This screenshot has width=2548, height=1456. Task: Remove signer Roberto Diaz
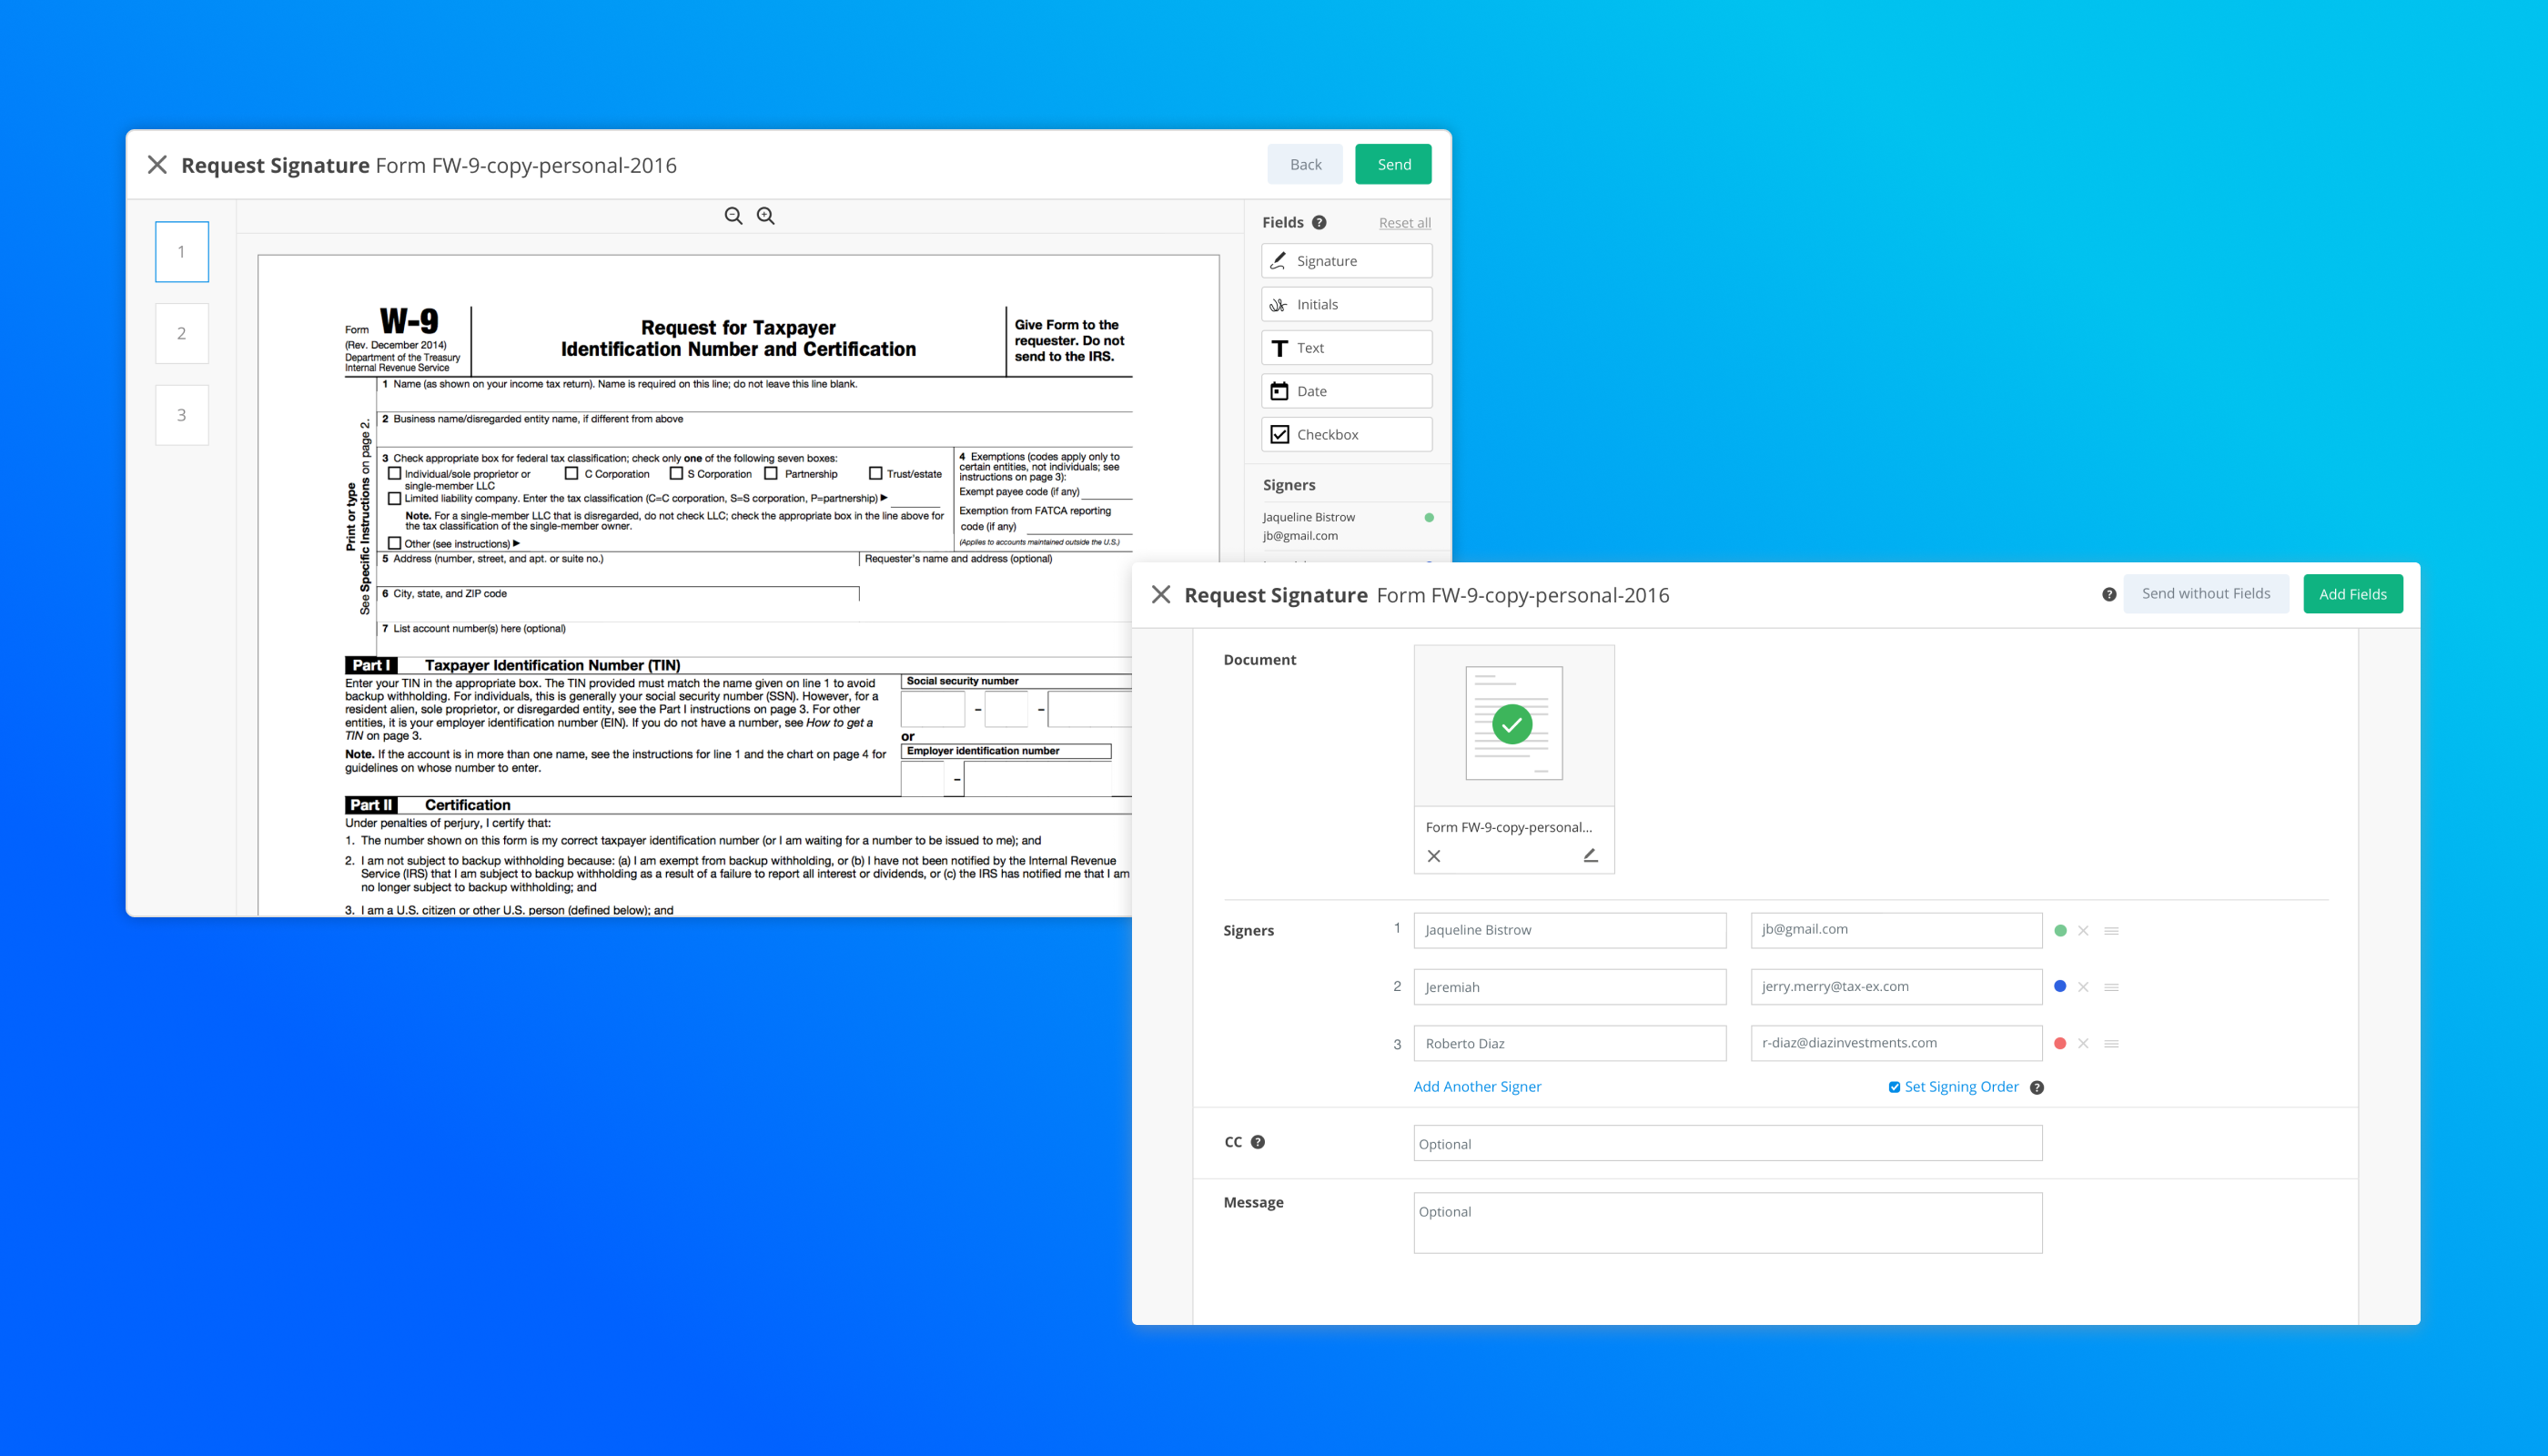point(2083,1044)
